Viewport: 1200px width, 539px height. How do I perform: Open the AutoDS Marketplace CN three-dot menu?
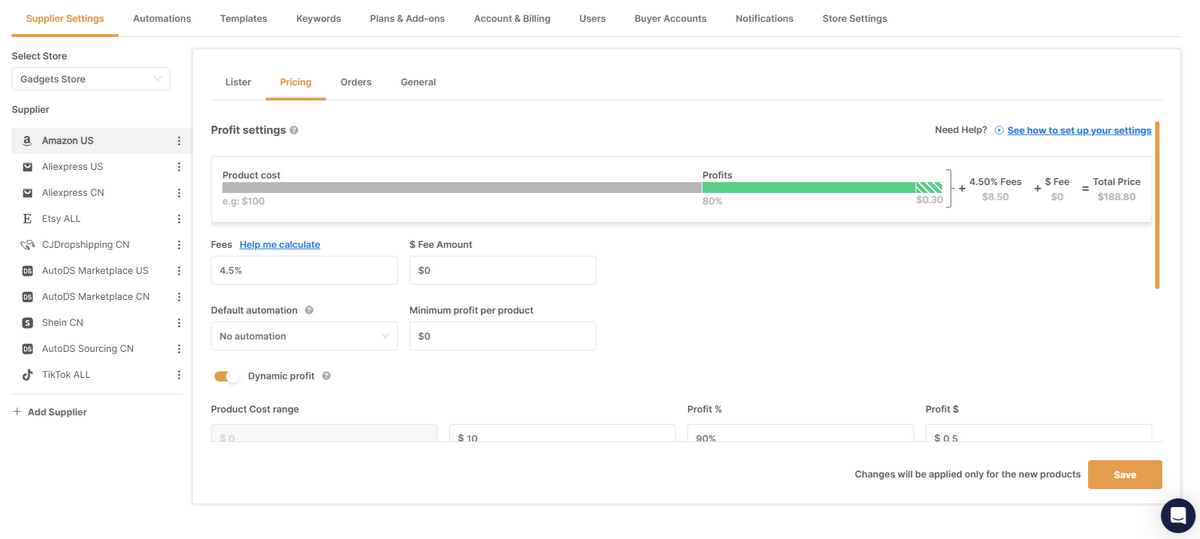tap(179, 297)
